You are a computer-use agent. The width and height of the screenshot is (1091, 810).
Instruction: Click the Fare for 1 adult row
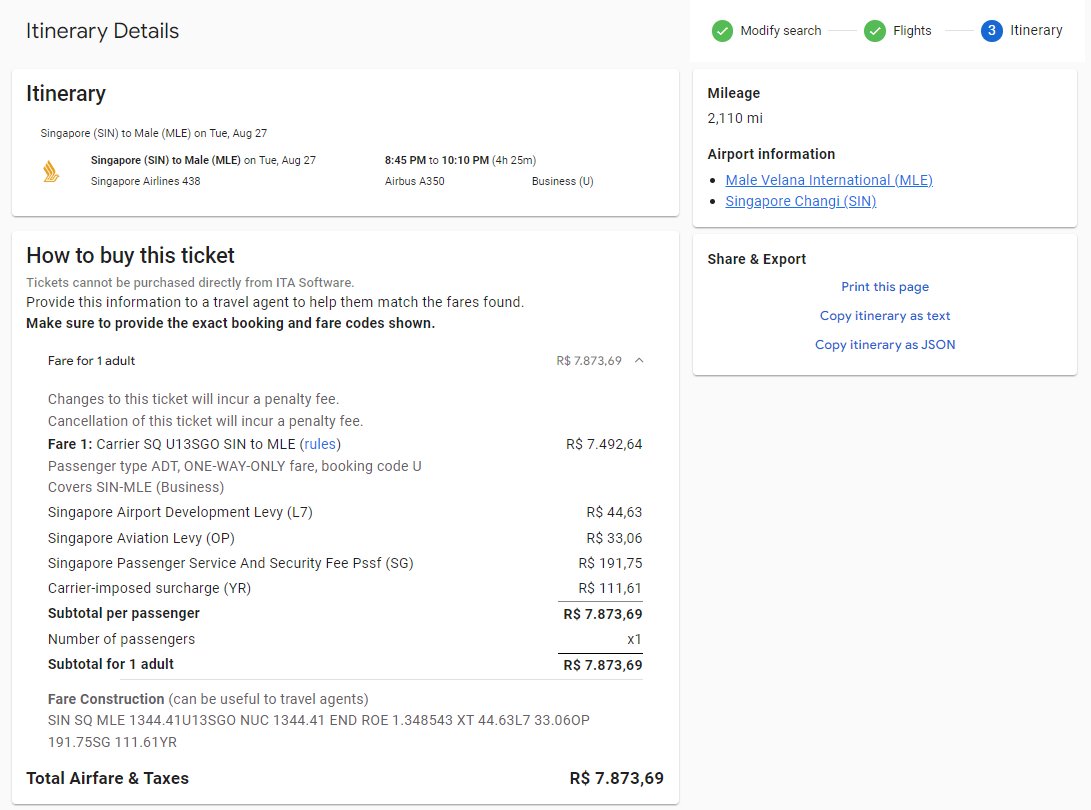click(x=346, y=360)
